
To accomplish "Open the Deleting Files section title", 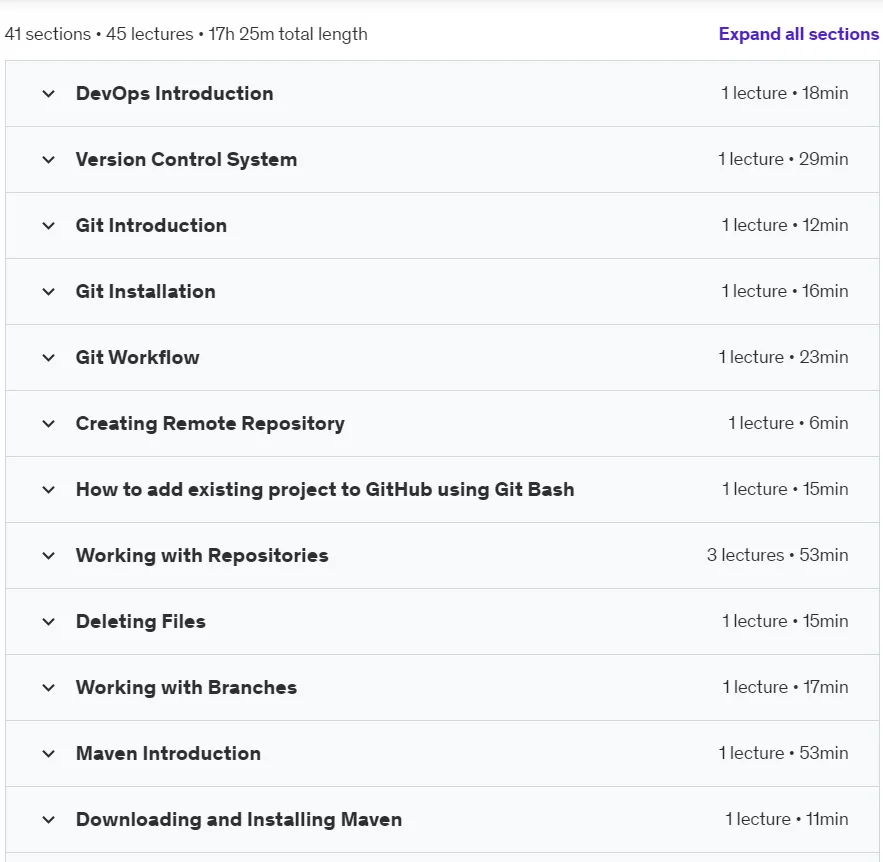I will [x=141, y=622].
